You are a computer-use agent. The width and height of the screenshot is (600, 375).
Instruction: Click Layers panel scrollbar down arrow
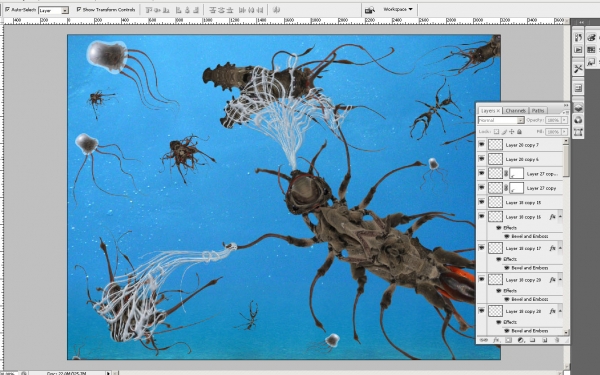[566, 333]
